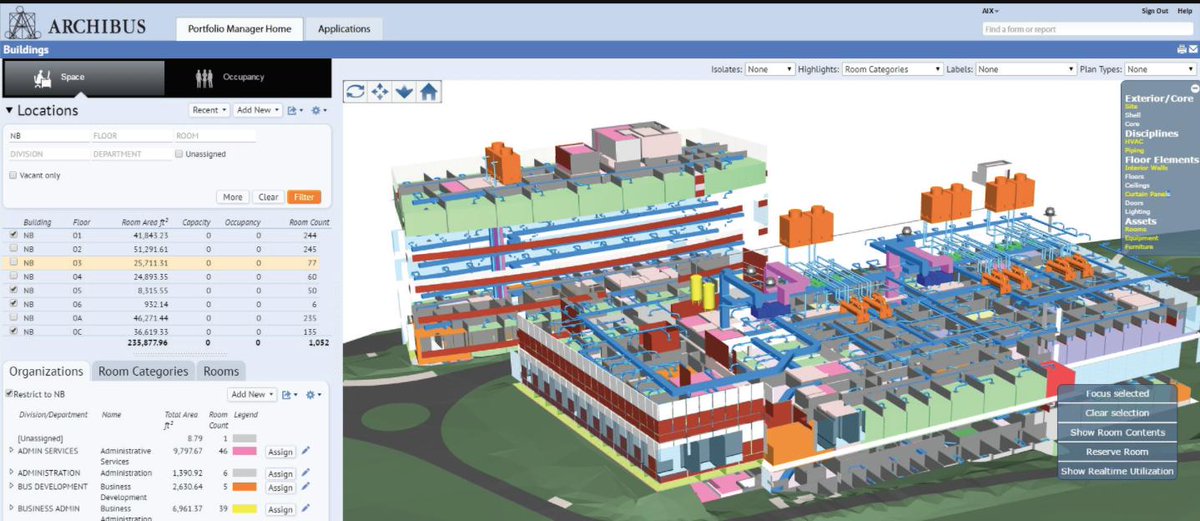
Task: Toggle checkbox for NB floor 0A
Action: (13, 316)
